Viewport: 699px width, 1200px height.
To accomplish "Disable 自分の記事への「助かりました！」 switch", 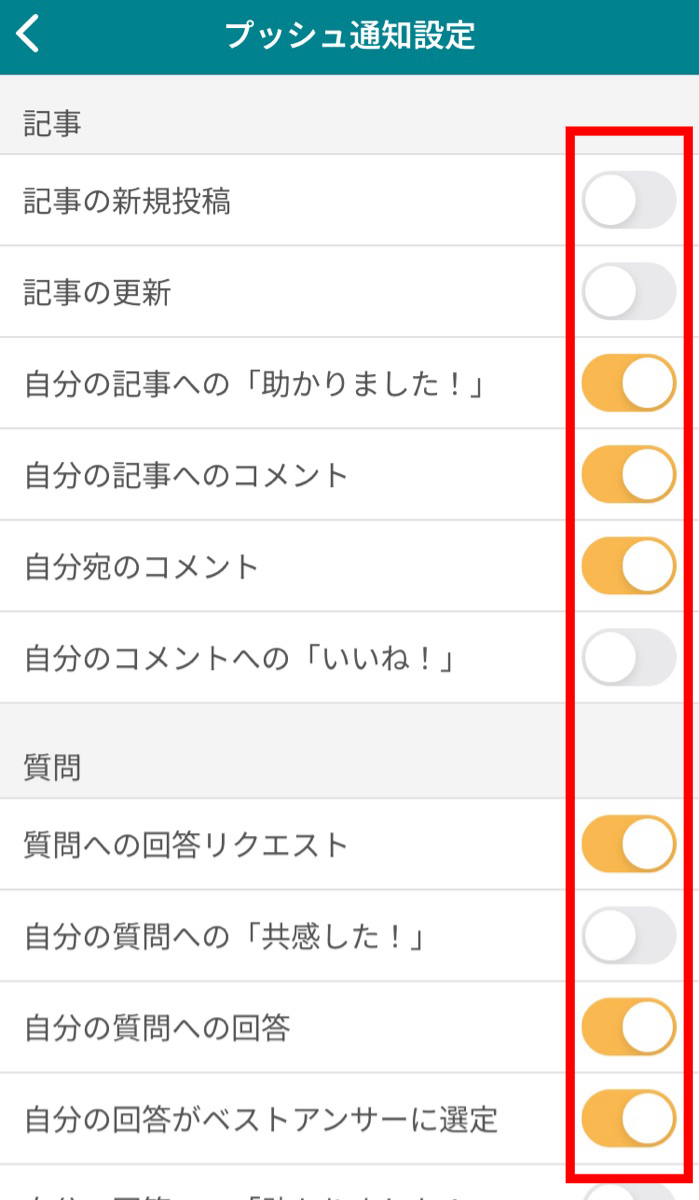I will 629,383.
